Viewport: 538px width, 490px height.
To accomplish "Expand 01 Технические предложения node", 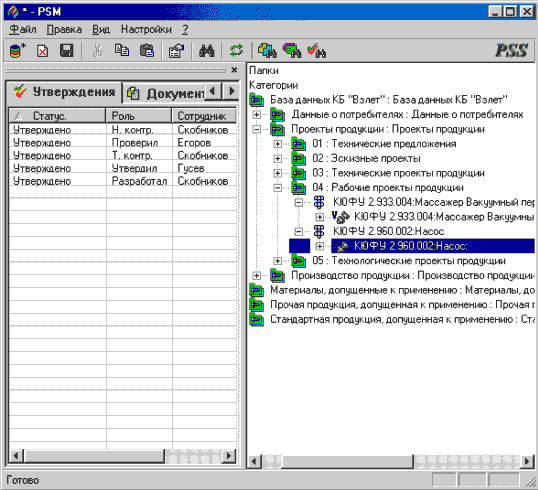I will pos(278,144).
